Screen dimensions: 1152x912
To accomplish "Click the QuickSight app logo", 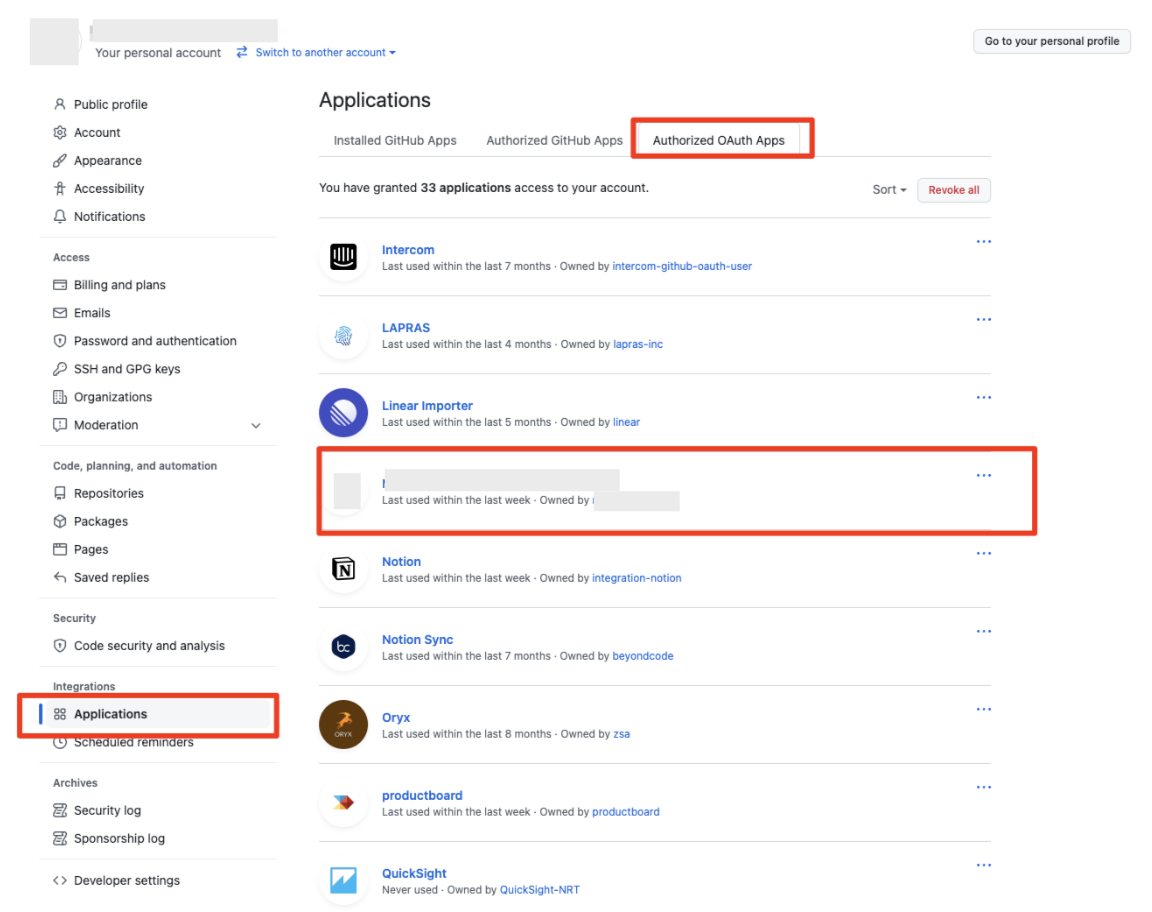I will pos(343,880).
